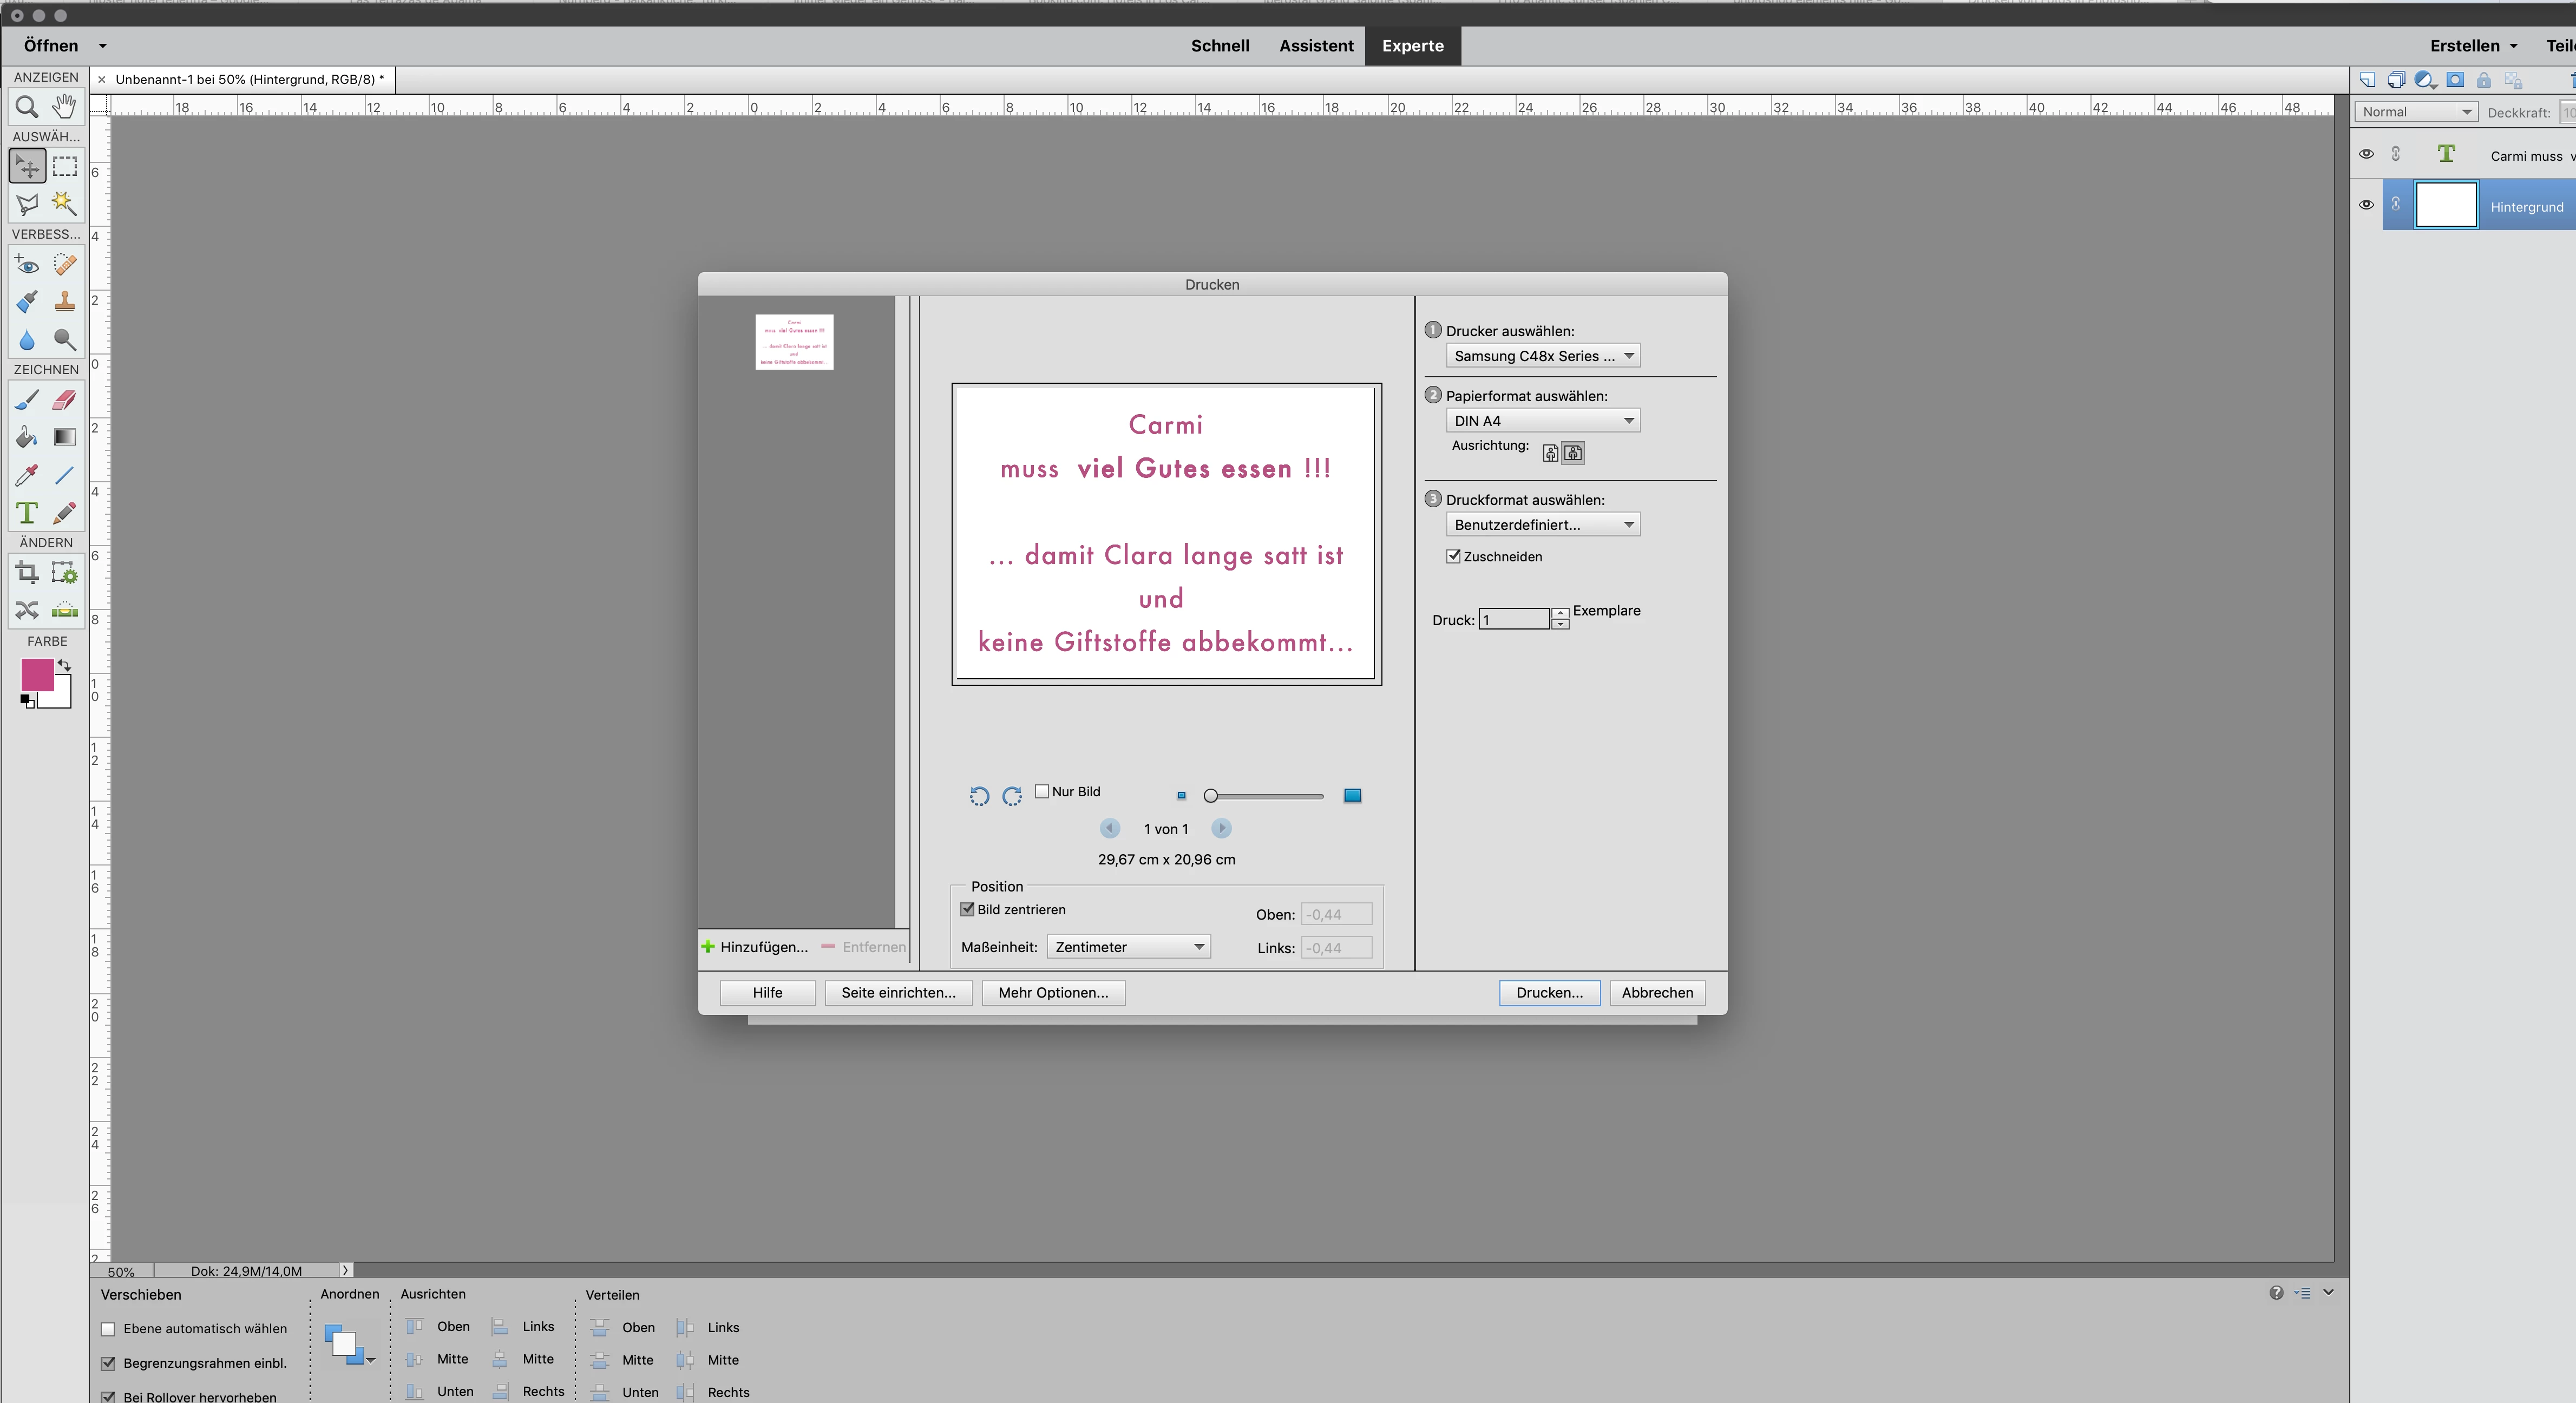
Task: Open the Drucker auswählen dropdown
Action: tap(1543, 356)
